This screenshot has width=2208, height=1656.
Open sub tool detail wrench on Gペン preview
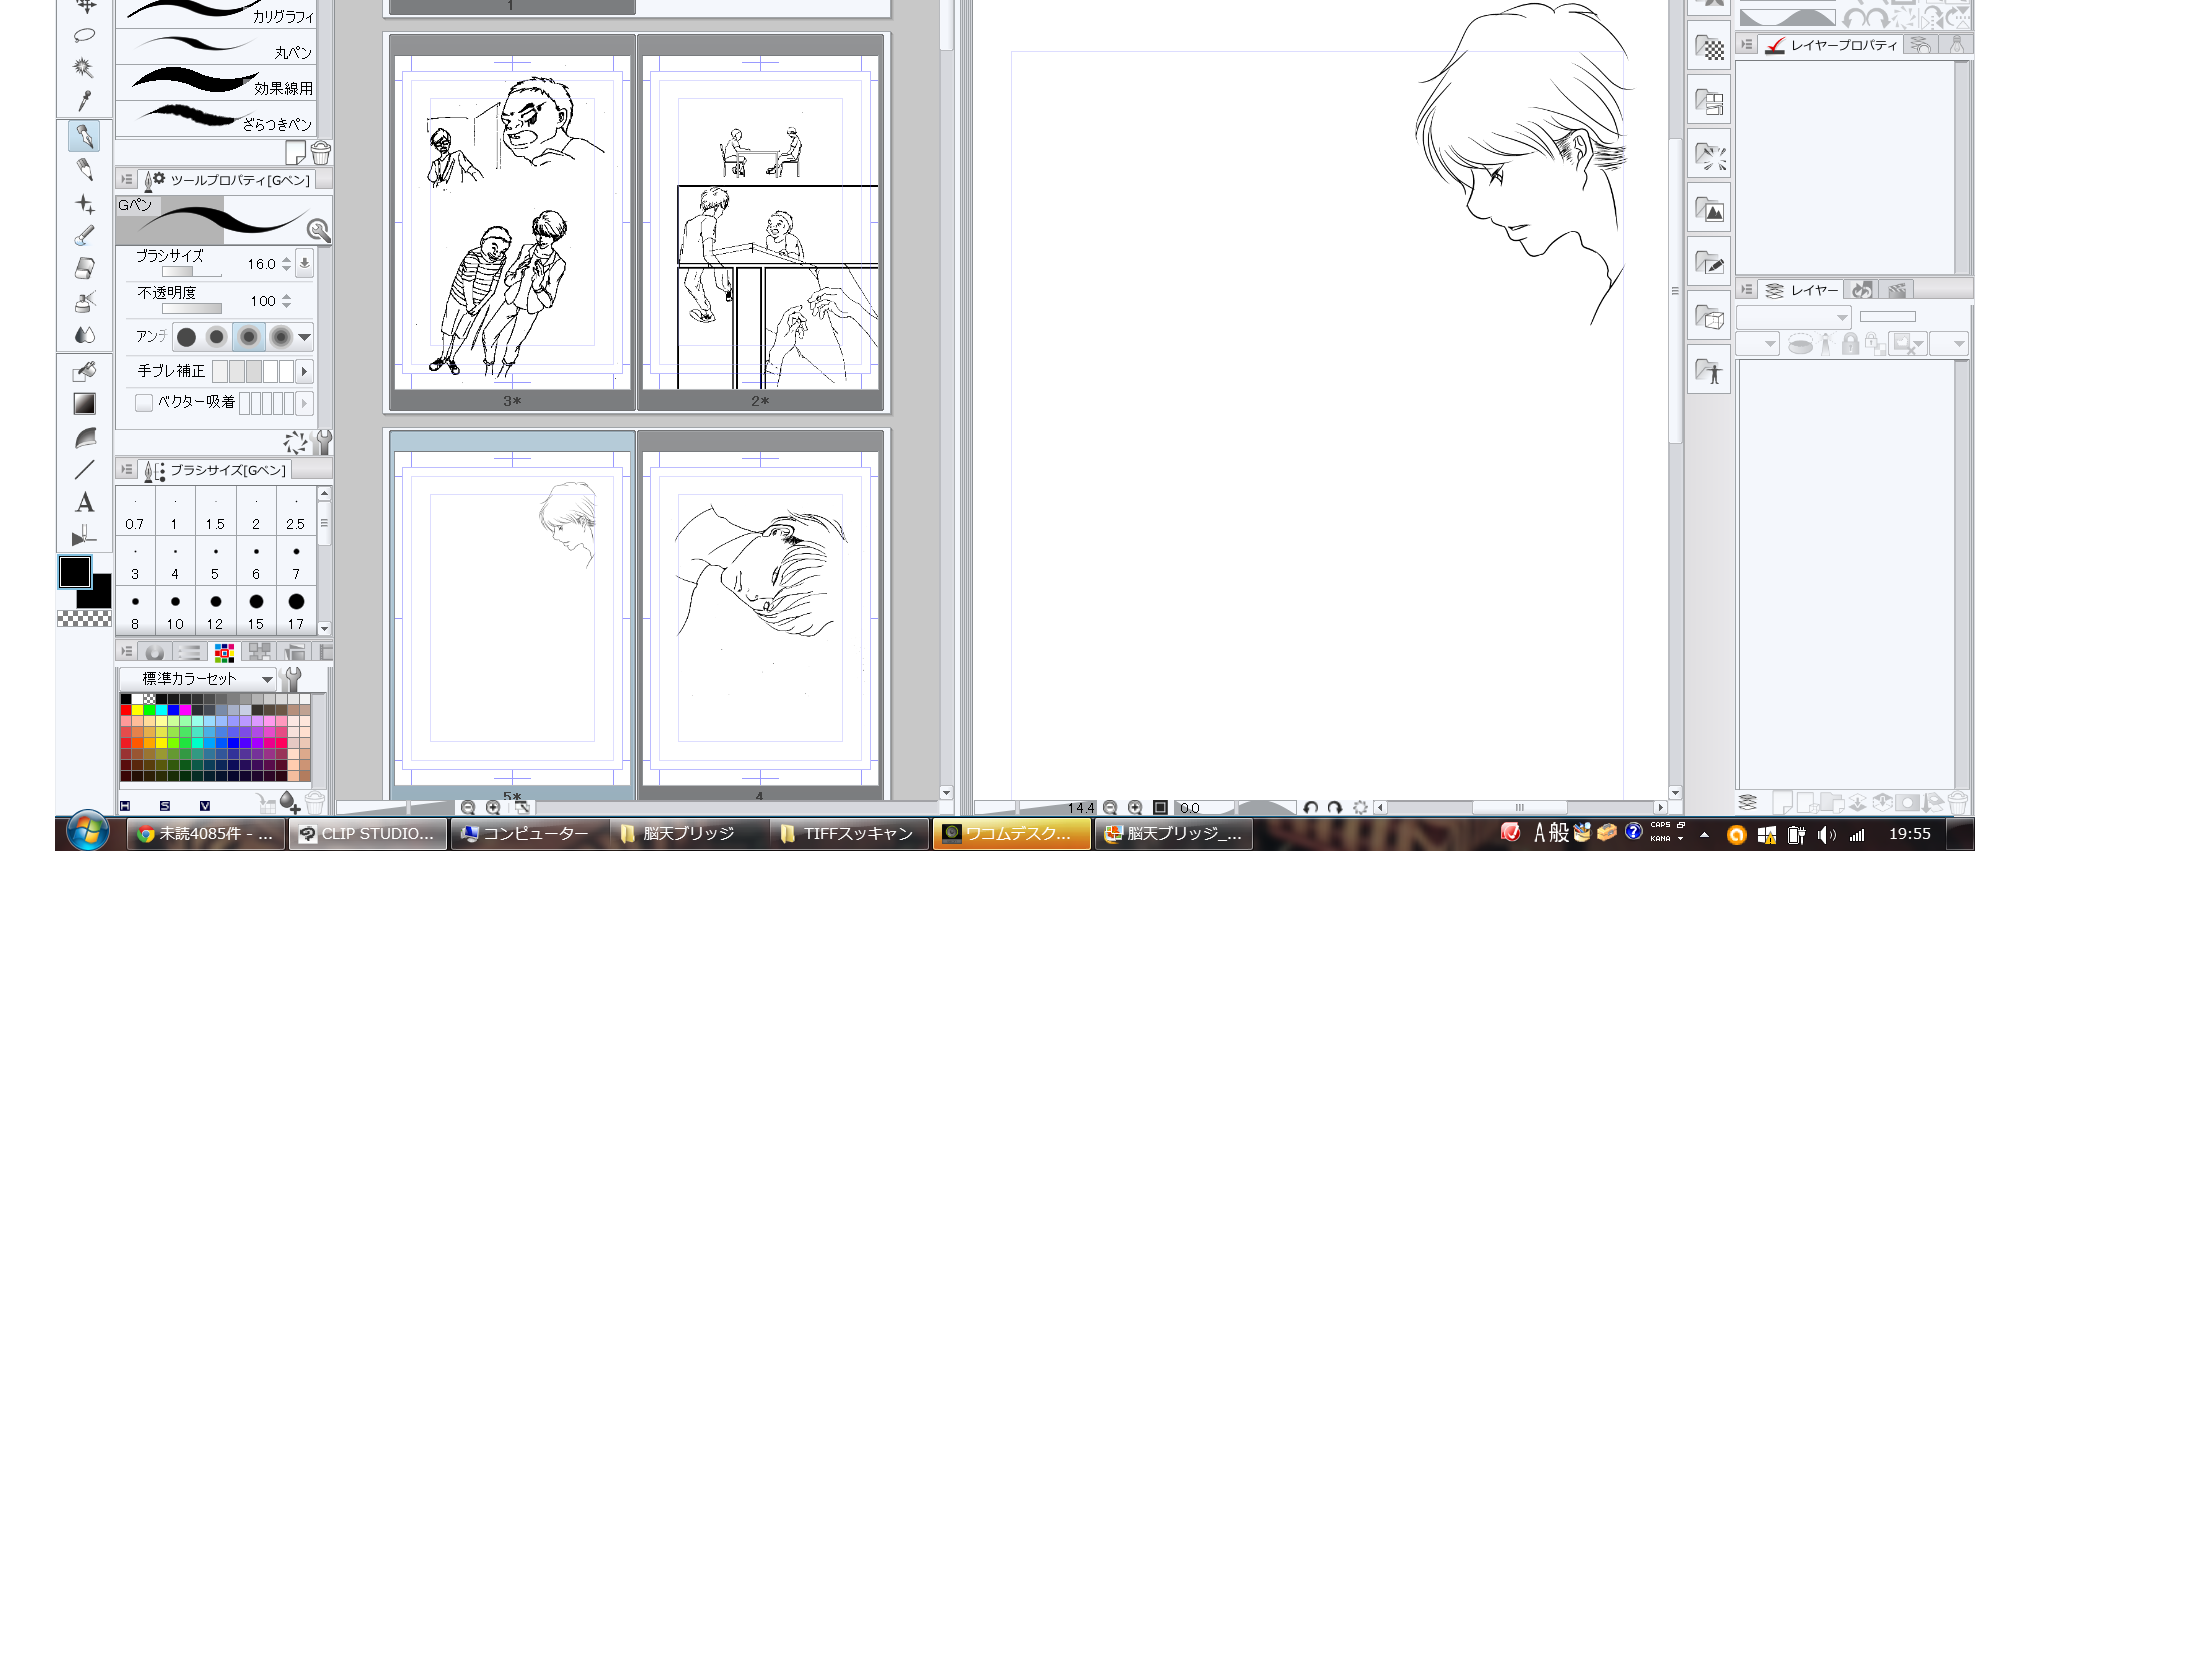click(318, 231)
